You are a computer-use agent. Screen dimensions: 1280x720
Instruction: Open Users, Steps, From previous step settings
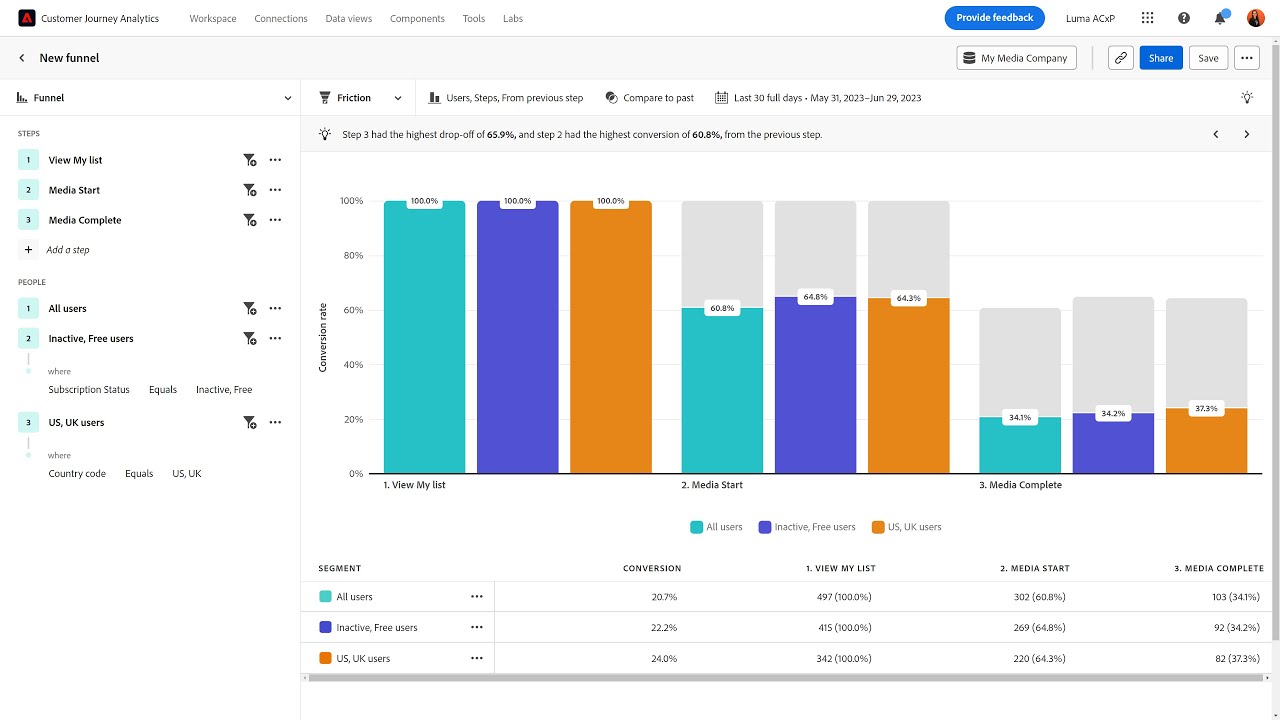coord(506,98)
